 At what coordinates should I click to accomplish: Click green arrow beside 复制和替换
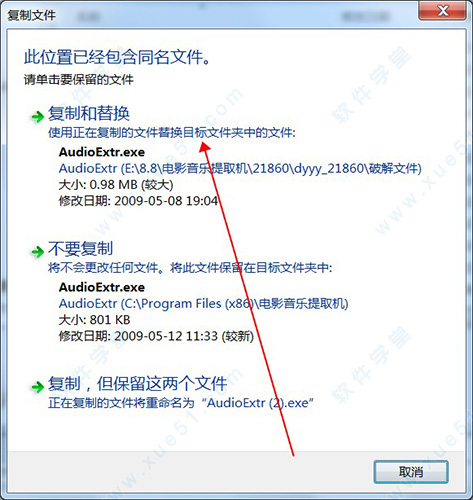point(37,116)
